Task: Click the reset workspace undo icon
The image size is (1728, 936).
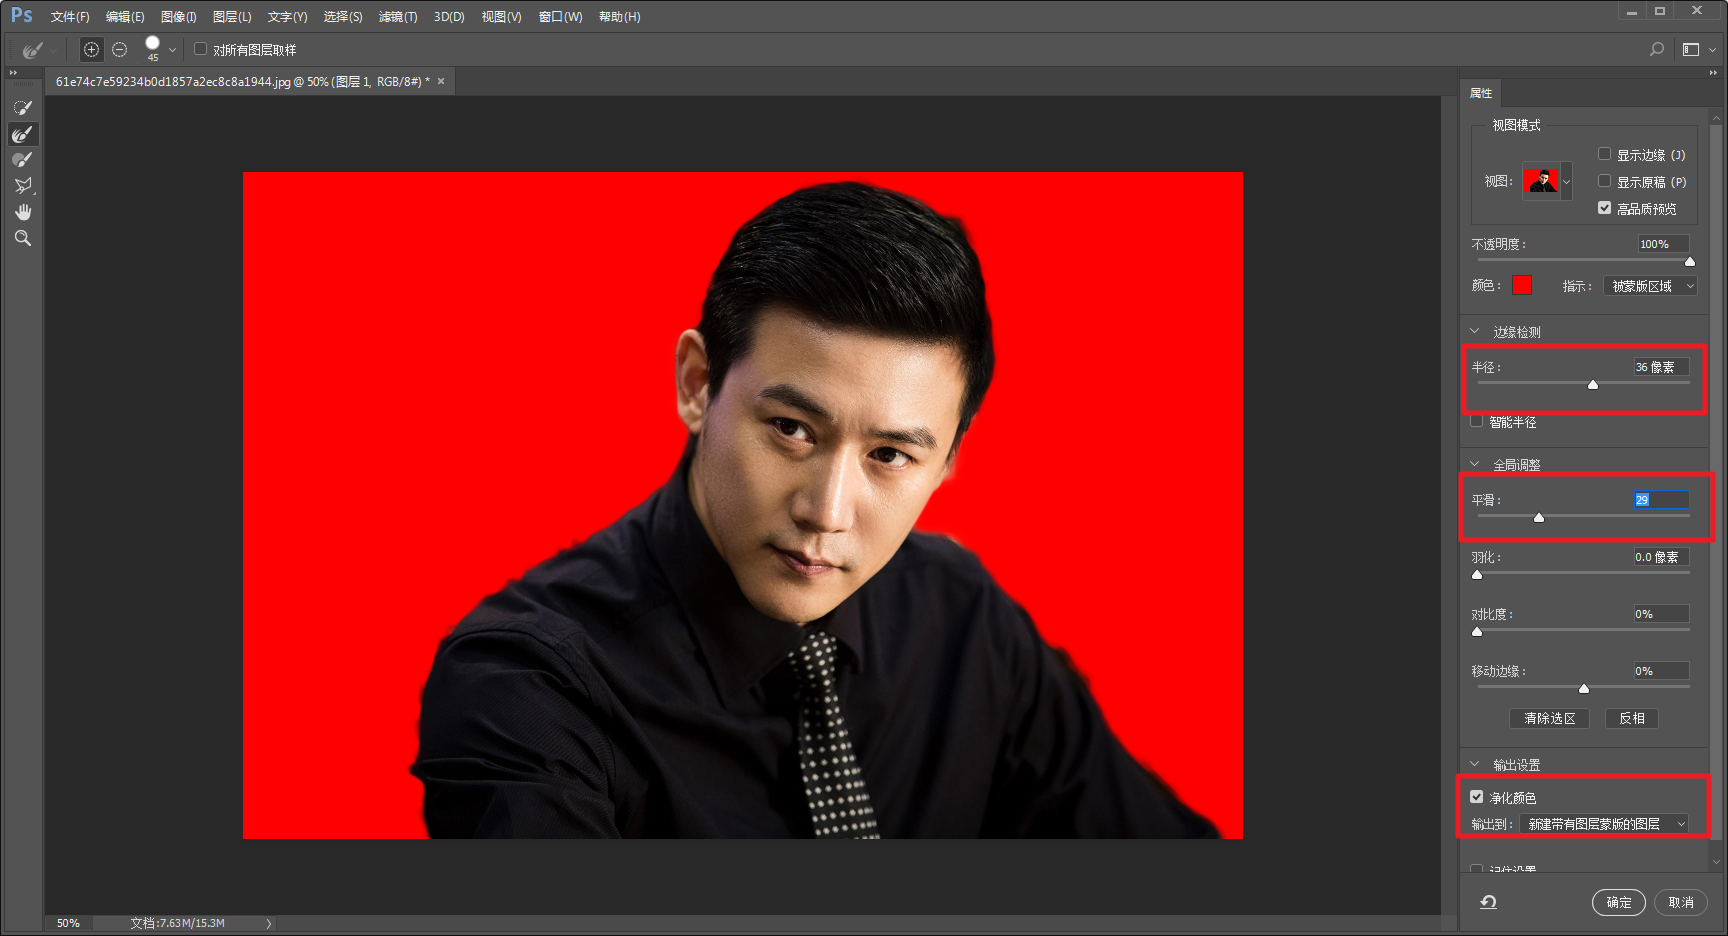Action: [1488, 902]
